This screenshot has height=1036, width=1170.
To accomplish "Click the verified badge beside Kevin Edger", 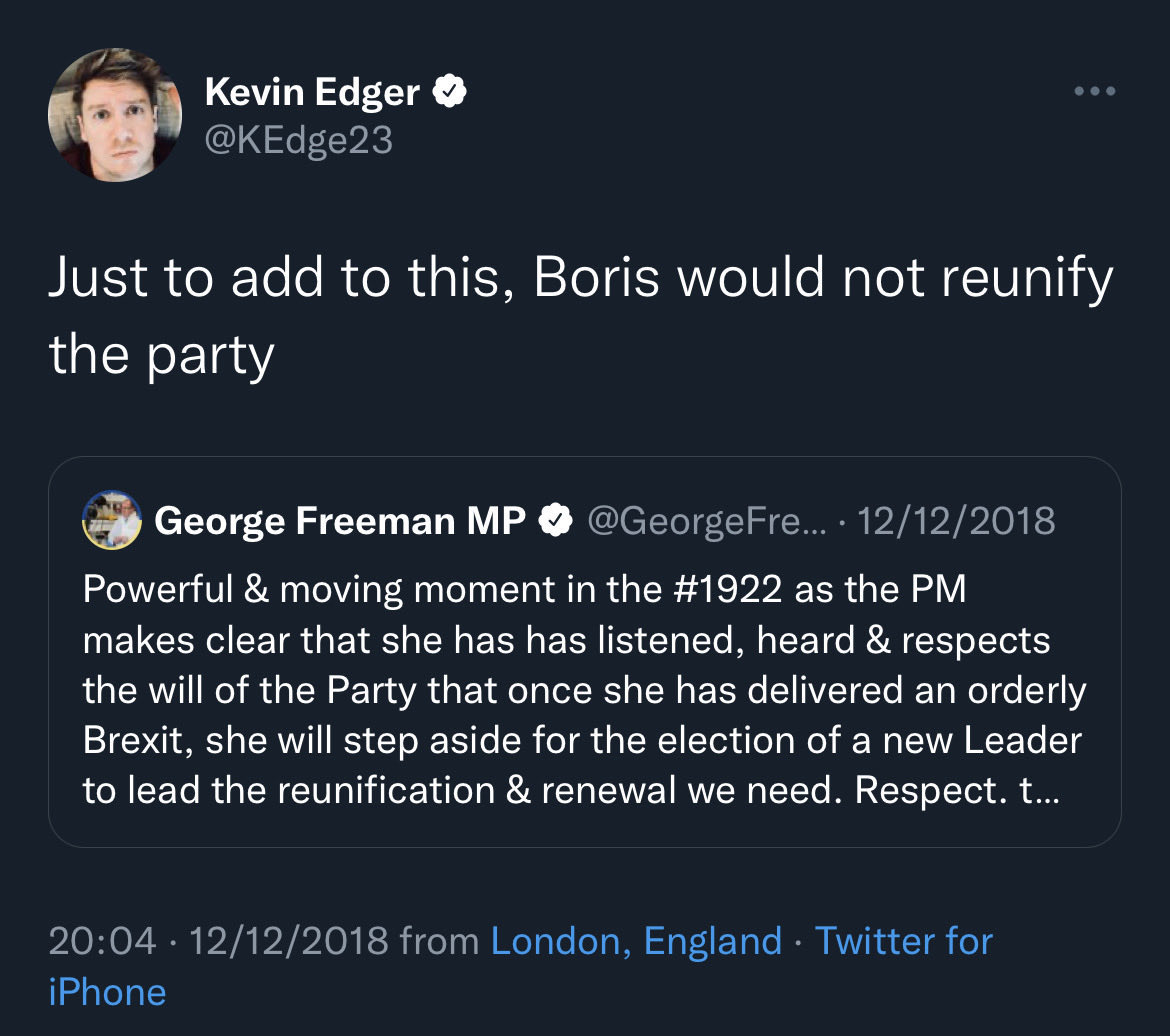I will pyautogui.click(x=450, y=92).
